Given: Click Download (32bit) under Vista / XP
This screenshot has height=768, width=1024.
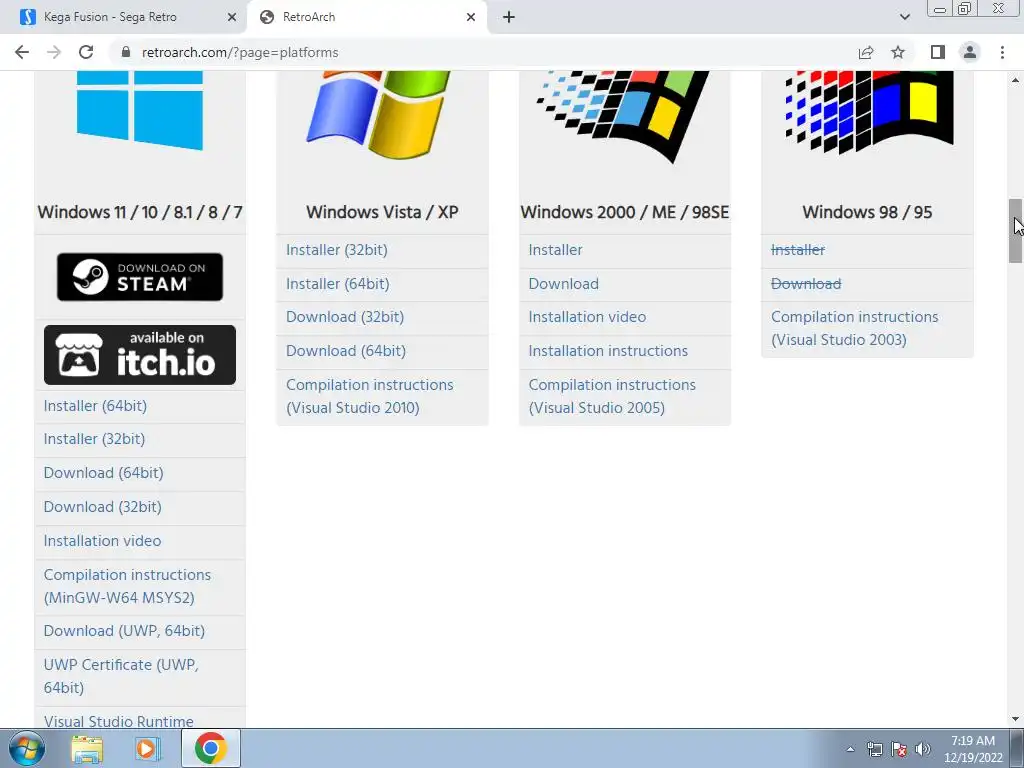Looking at the screenshot, I should click(x=345, y=317).
